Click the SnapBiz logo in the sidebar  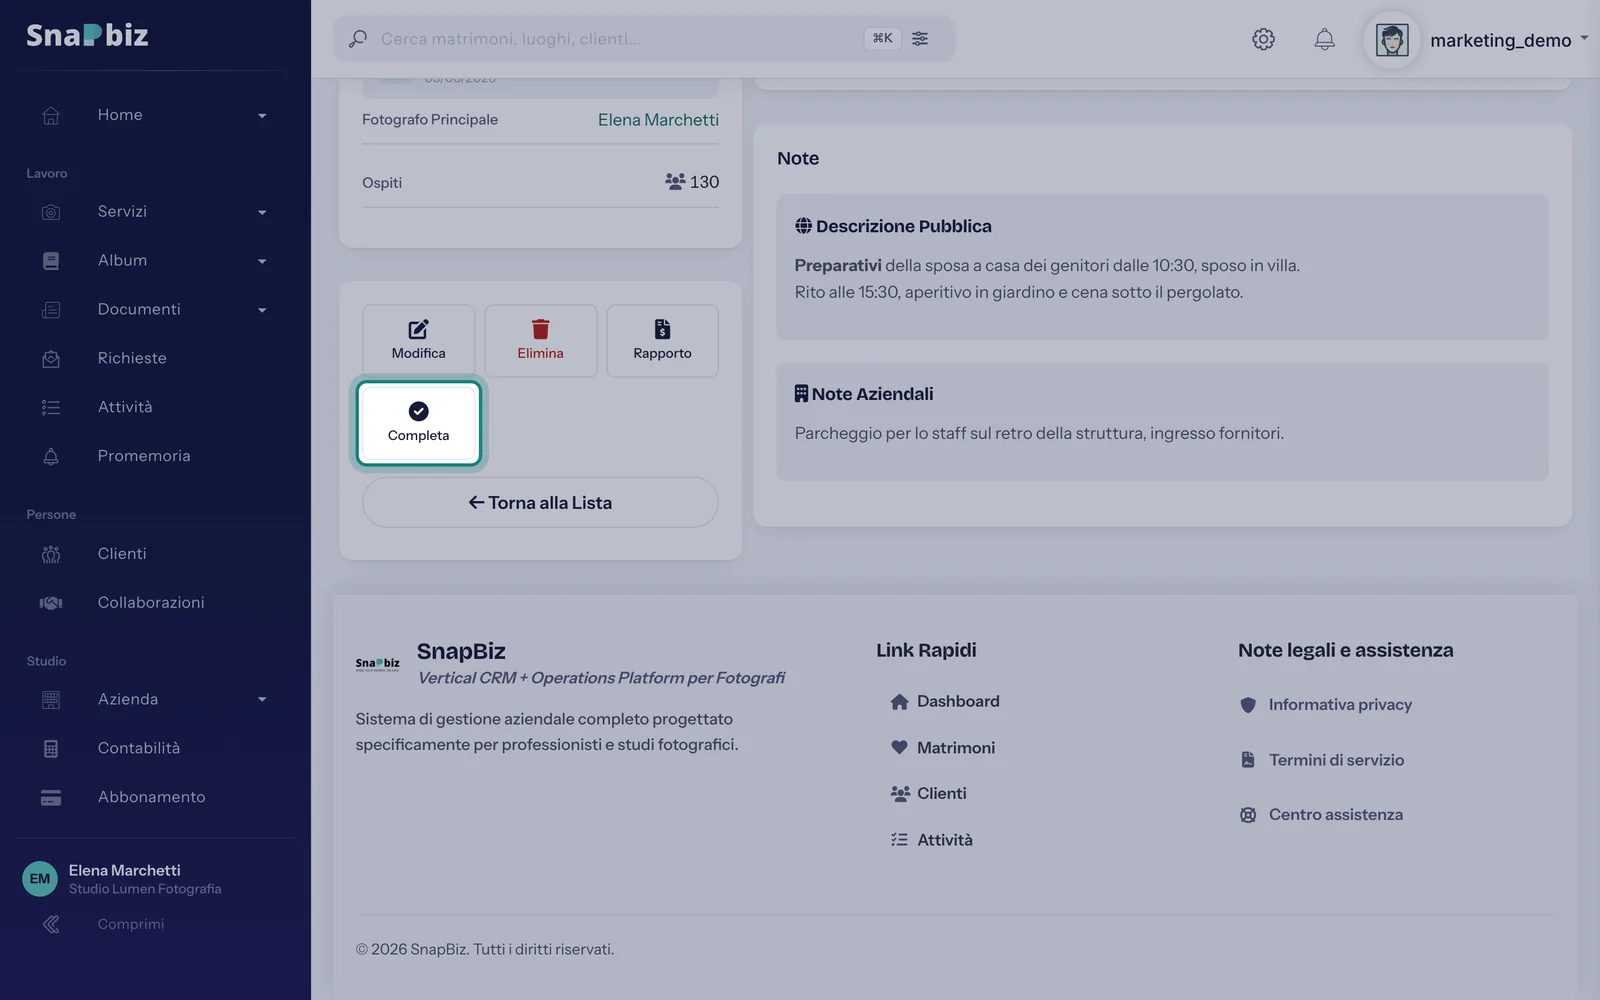[x=87, y=35]
